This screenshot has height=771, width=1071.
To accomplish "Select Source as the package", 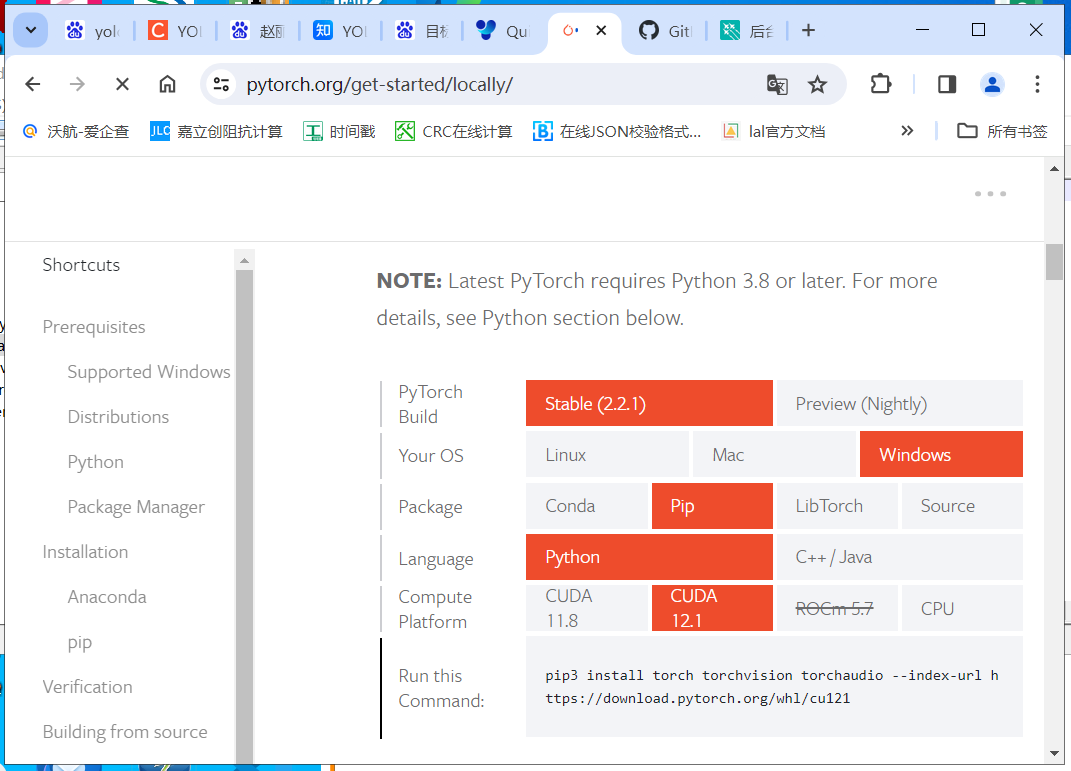I will (x=962, y=505).
